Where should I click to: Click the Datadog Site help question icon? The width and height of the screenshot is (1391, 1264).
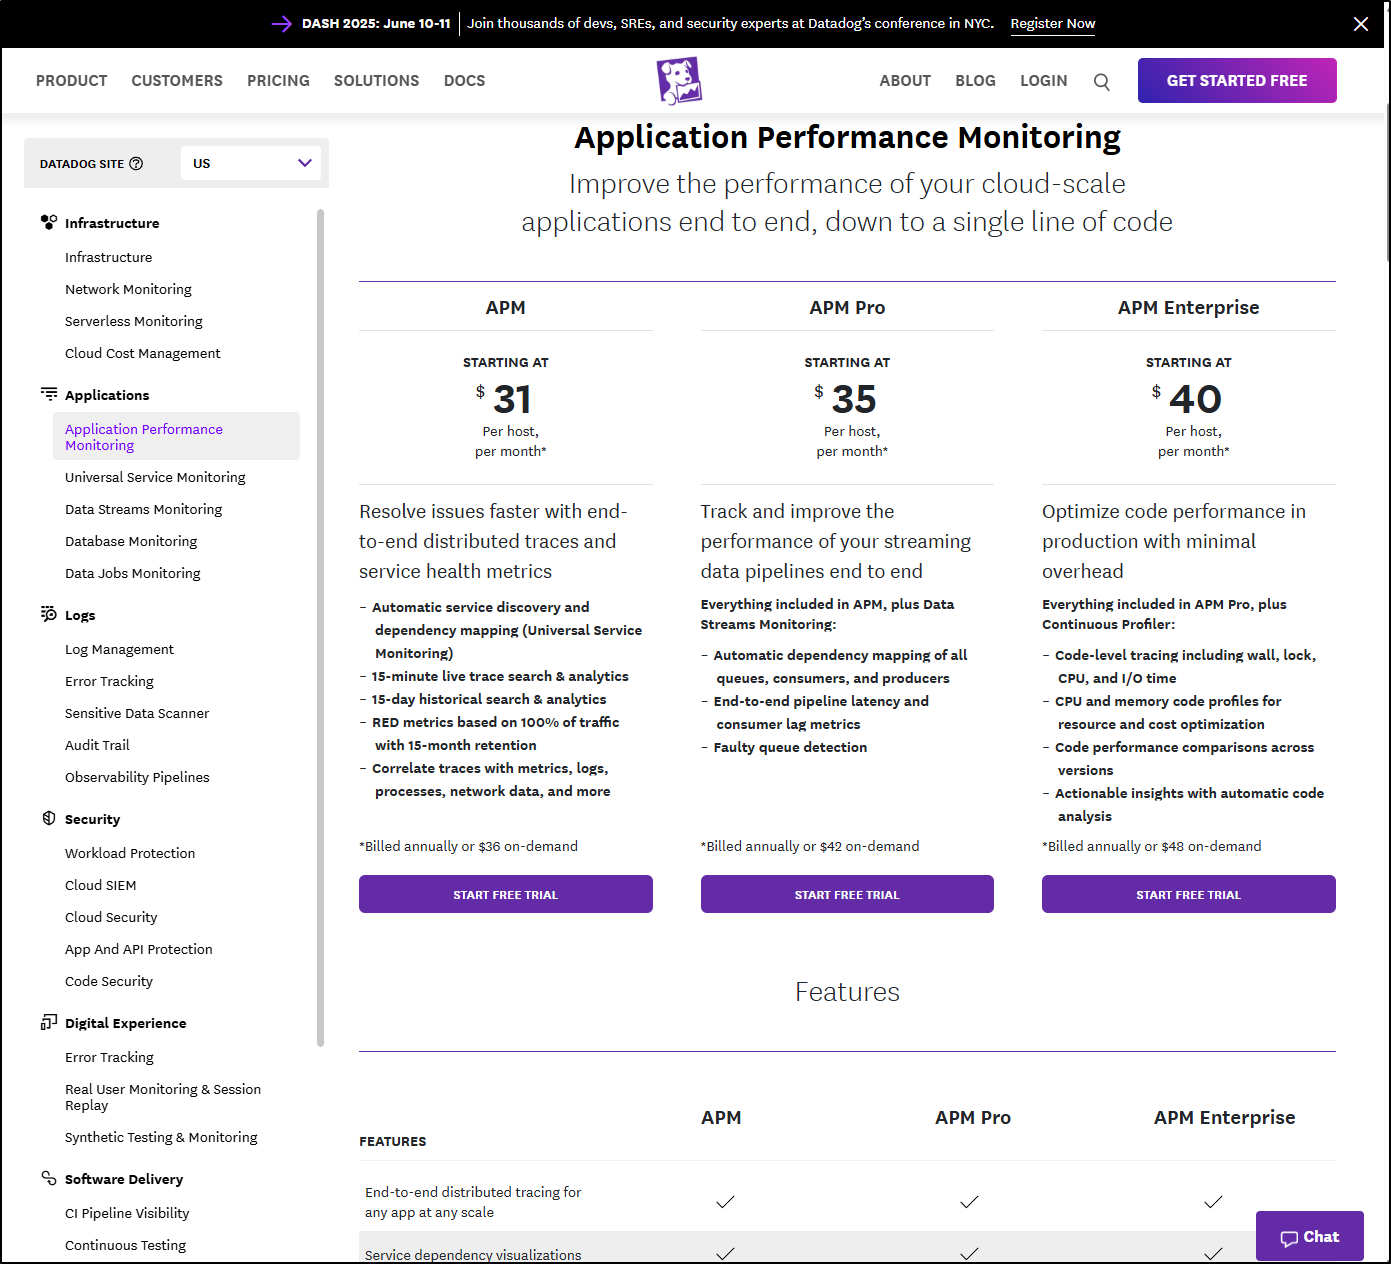click(x=137, y=164)
